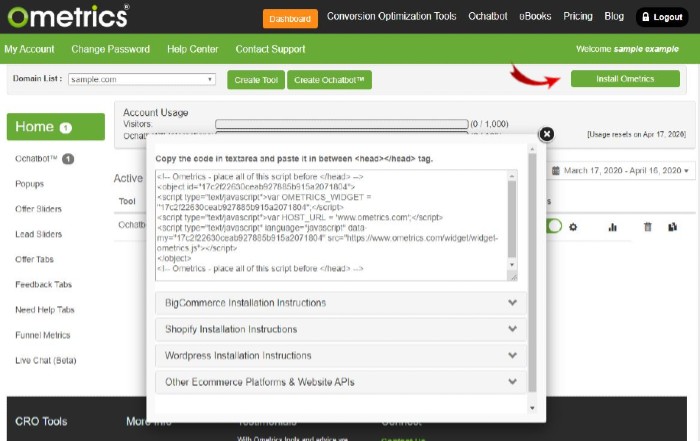Select Funnel Metrics in the sidebar

point(43,335)
